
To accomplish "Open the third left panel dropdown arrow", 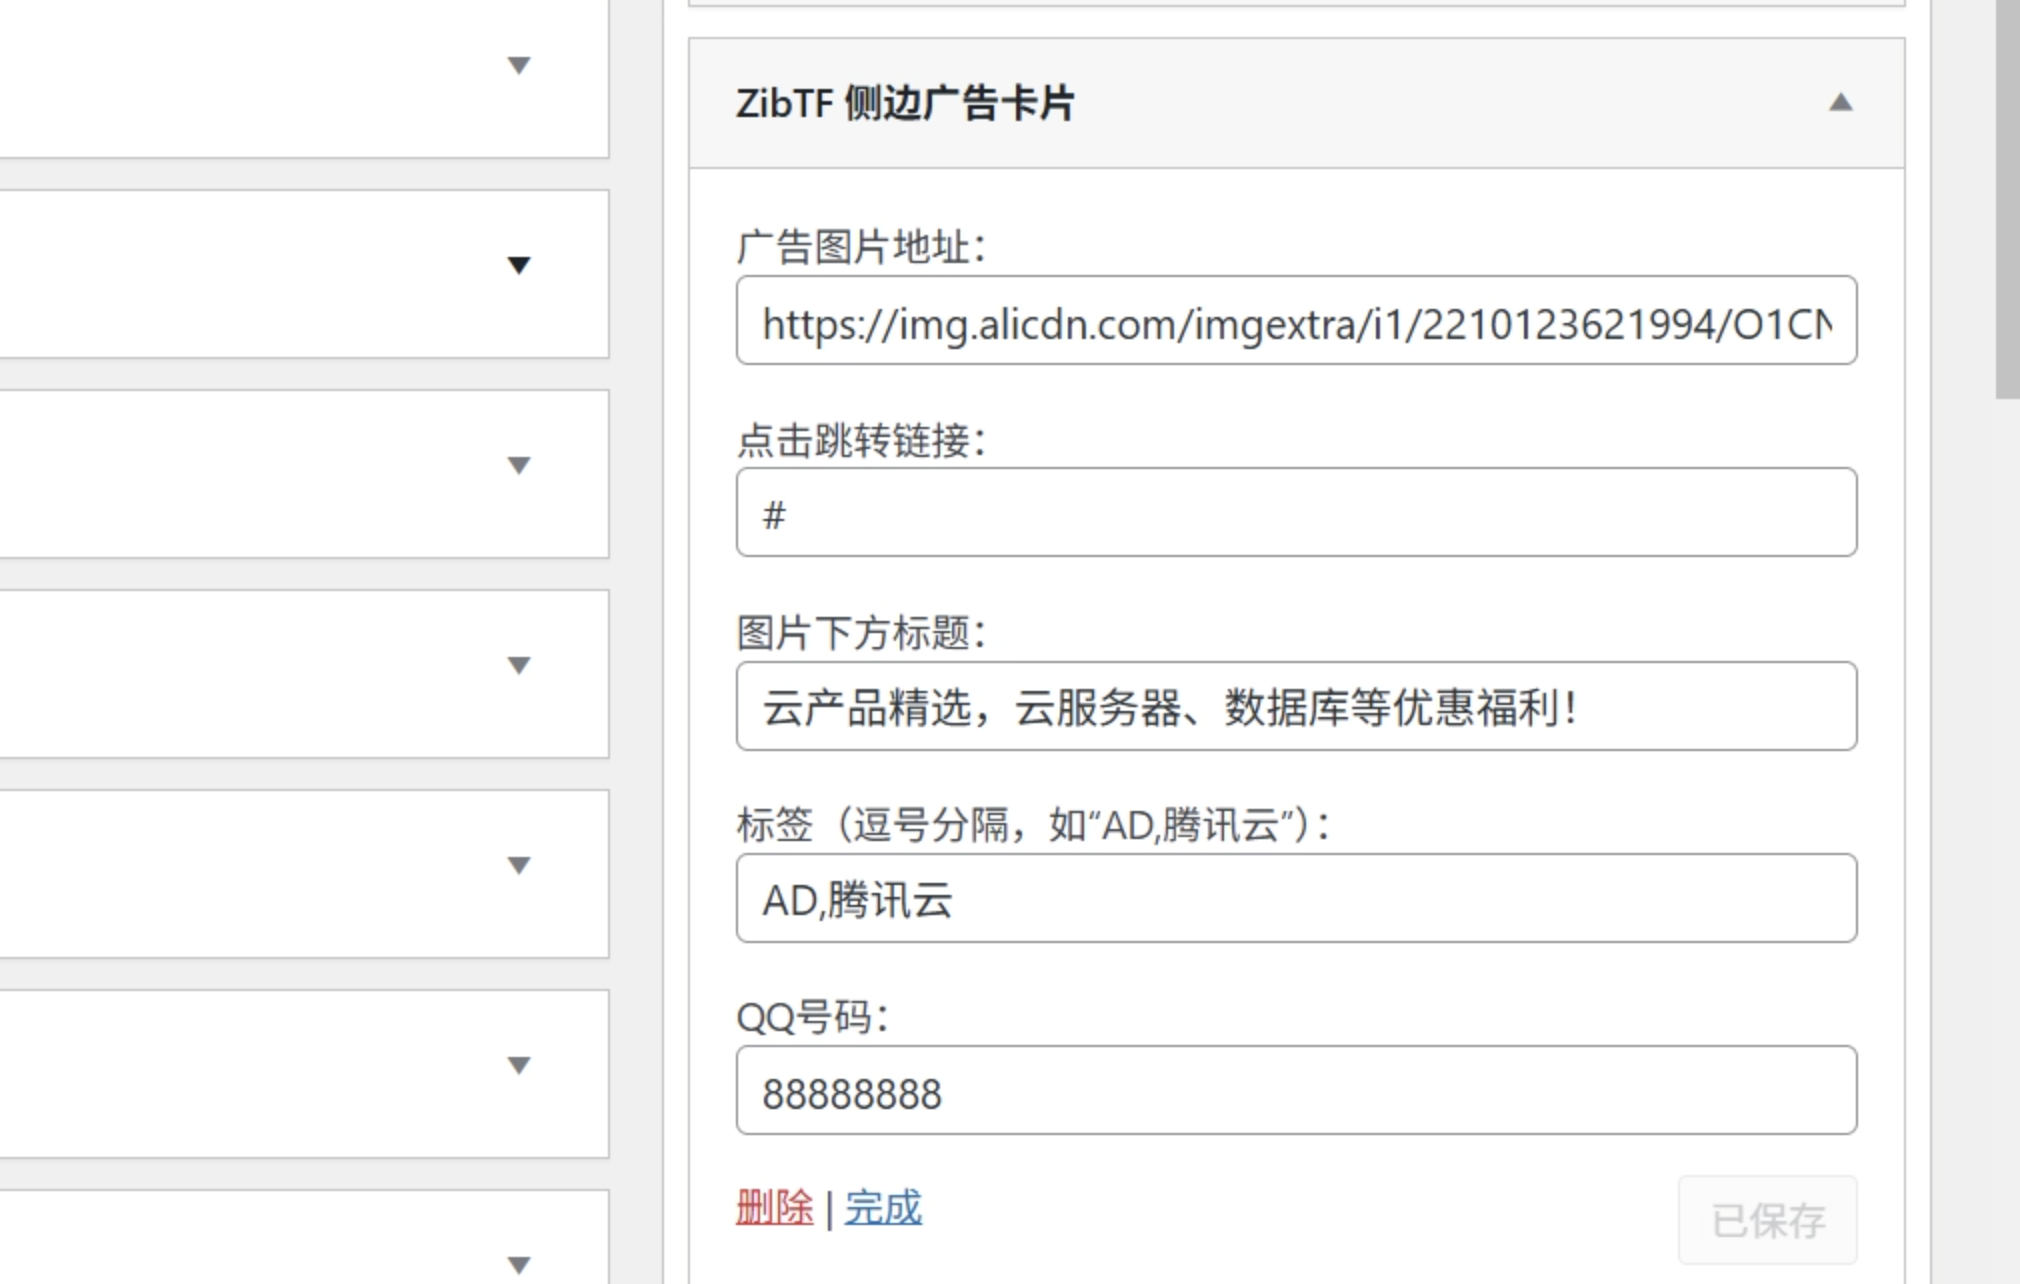I will 518,465.
